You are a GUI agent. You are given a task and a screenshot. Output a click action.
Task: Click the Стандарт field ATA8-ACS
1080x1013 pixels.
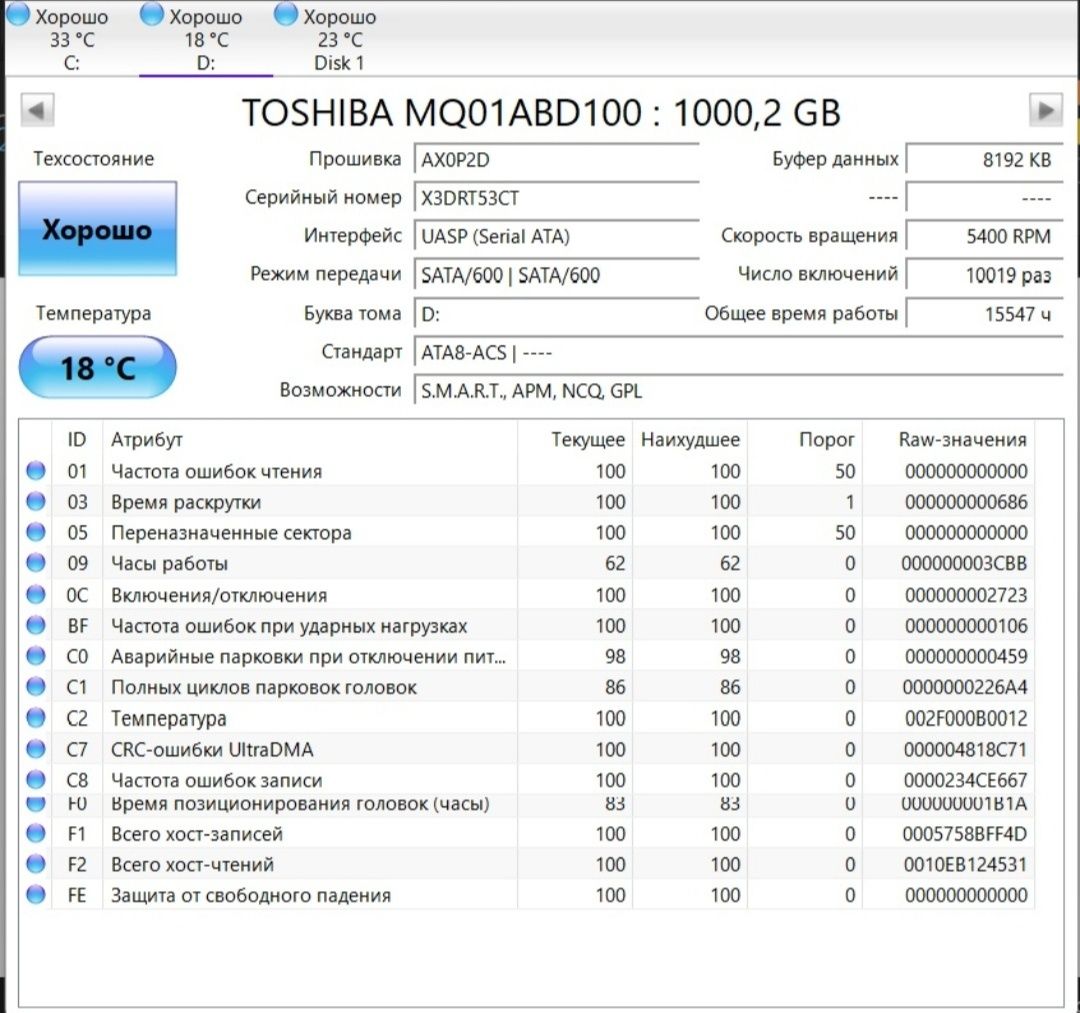(x=738, y=353)
